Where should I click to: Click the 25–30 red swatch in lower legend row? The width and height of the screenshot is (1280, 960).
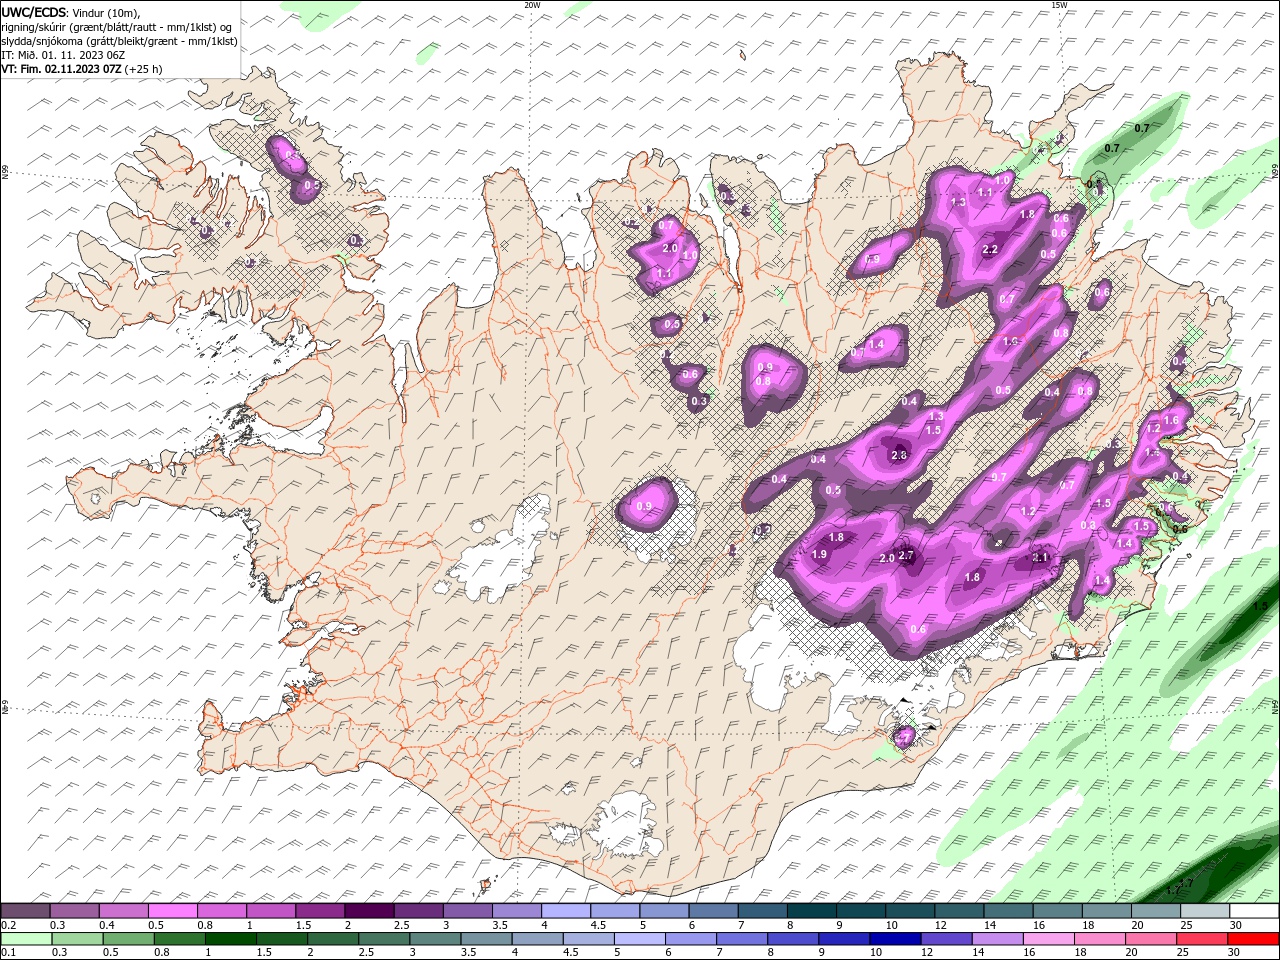point(1200,939)
